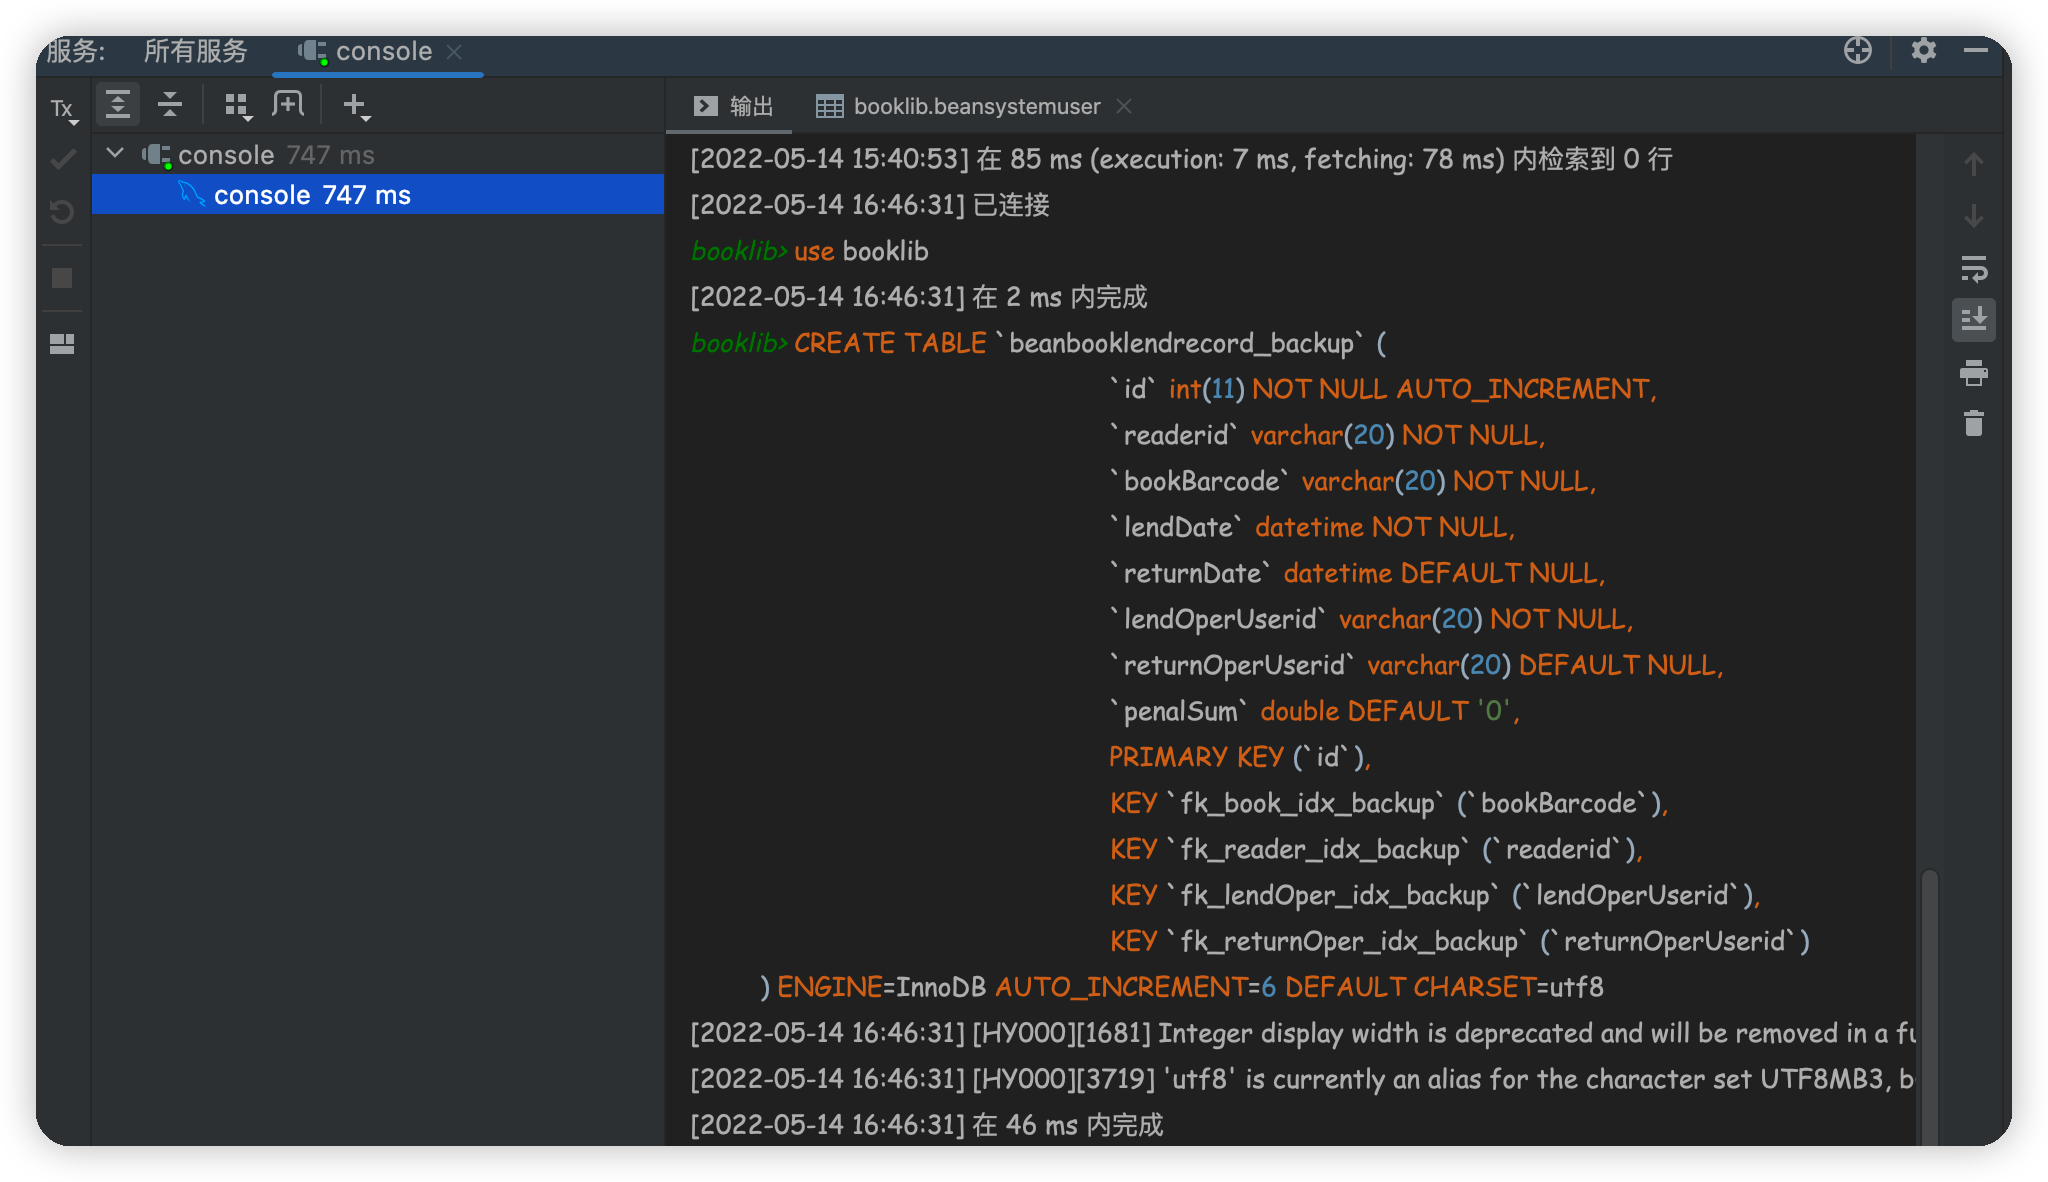Image resolution: width=2048 pixels, height=1182 pixels.
Task: Toggle the soft-wrap icon in output gutter
Action: [x=1974, y=269]
